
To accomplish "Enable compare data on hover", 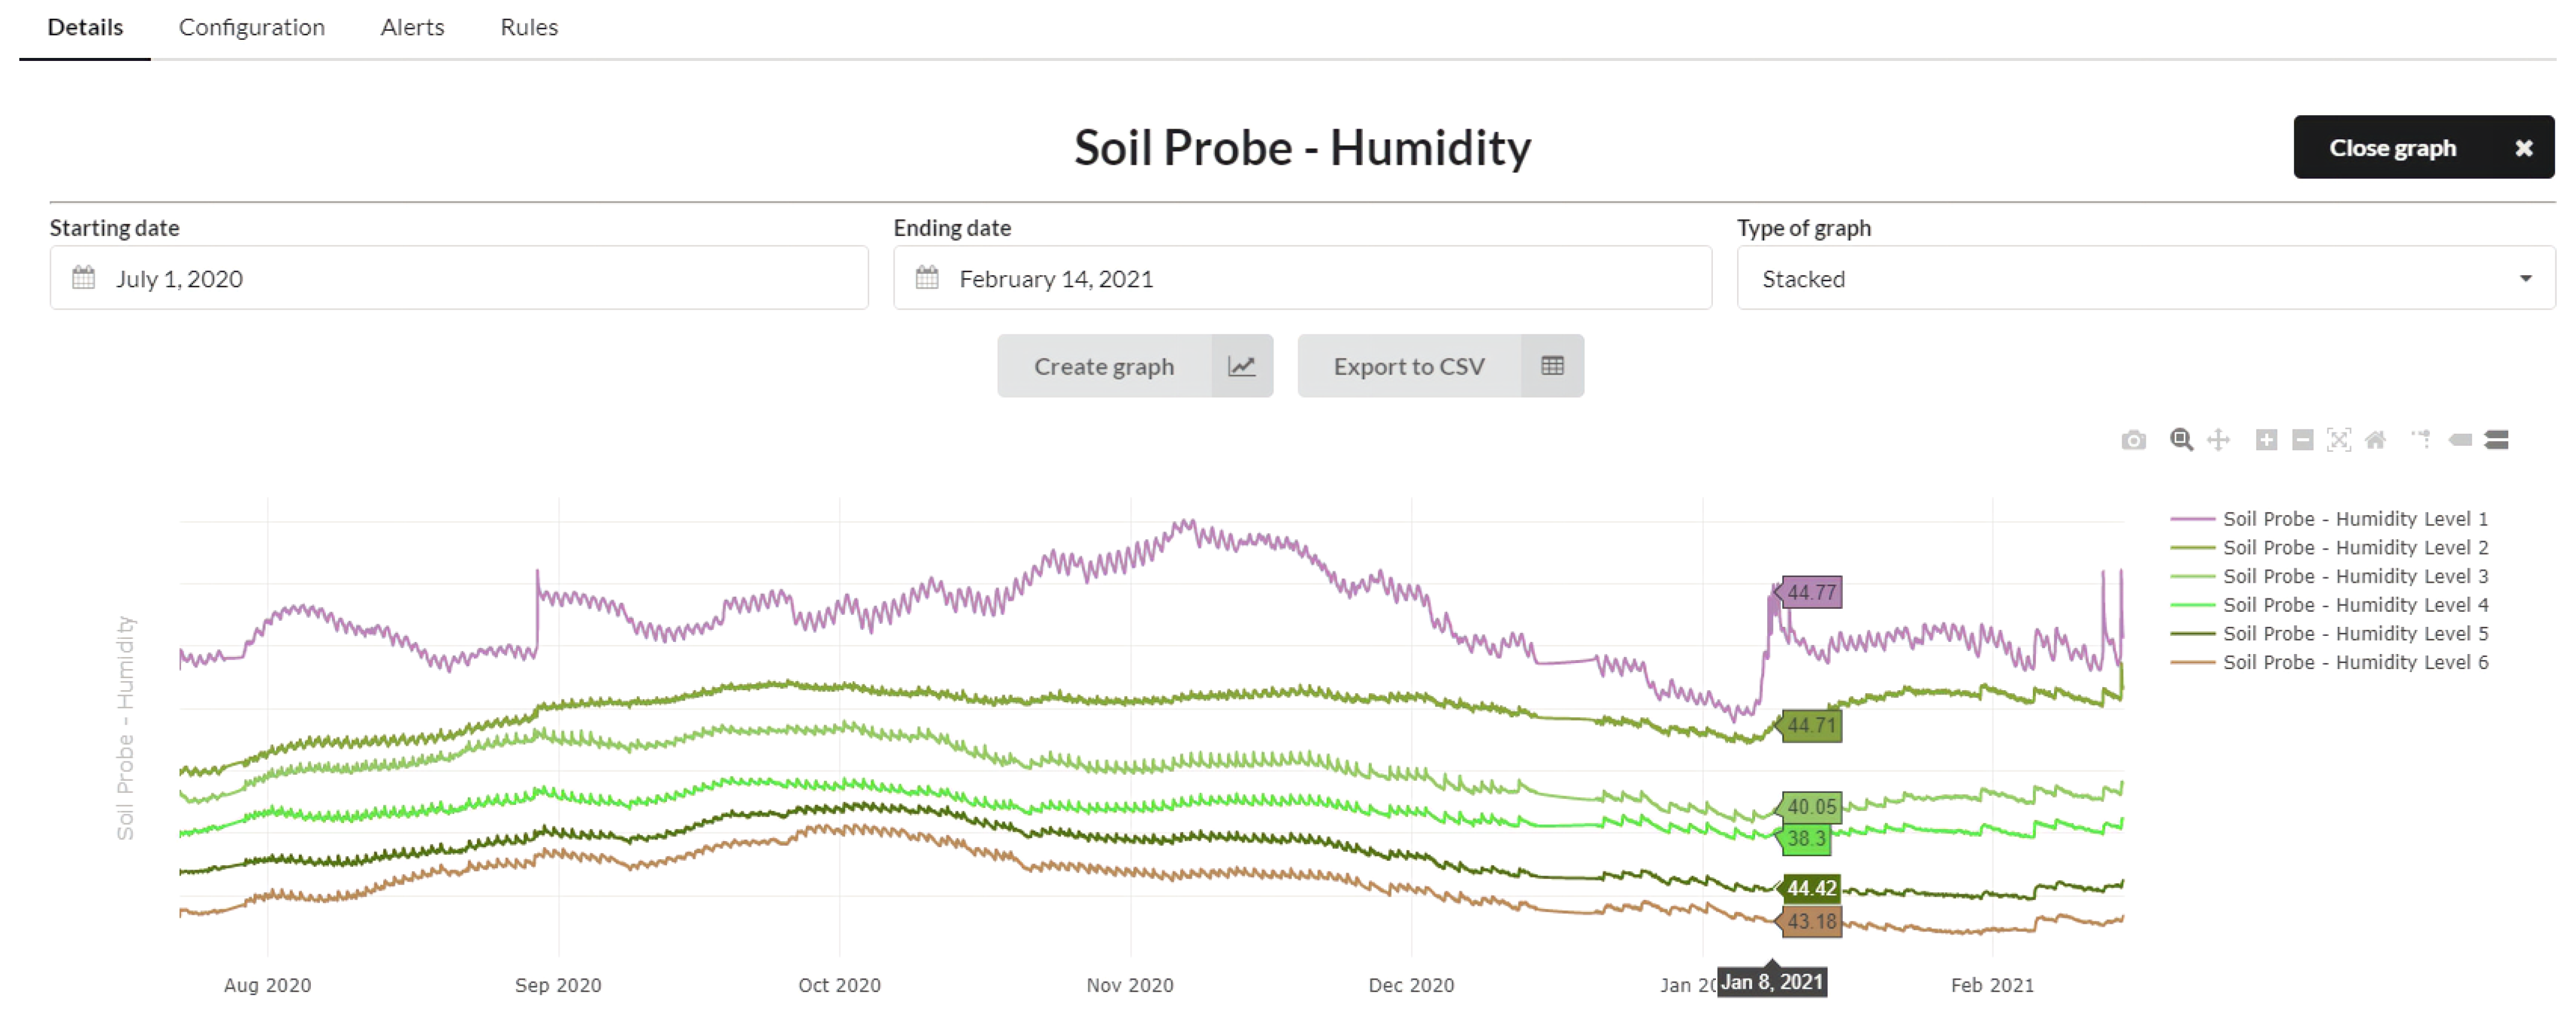I will click(2497, 440).
